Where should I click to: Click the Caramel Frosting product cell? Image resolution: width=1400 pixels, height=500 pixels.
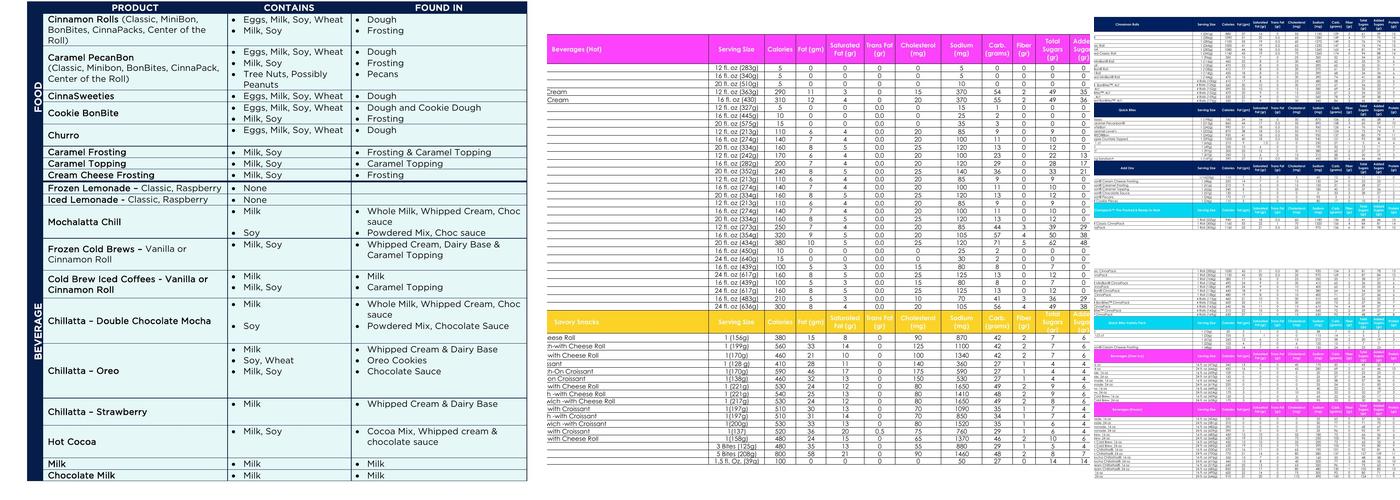pos(135,153)
